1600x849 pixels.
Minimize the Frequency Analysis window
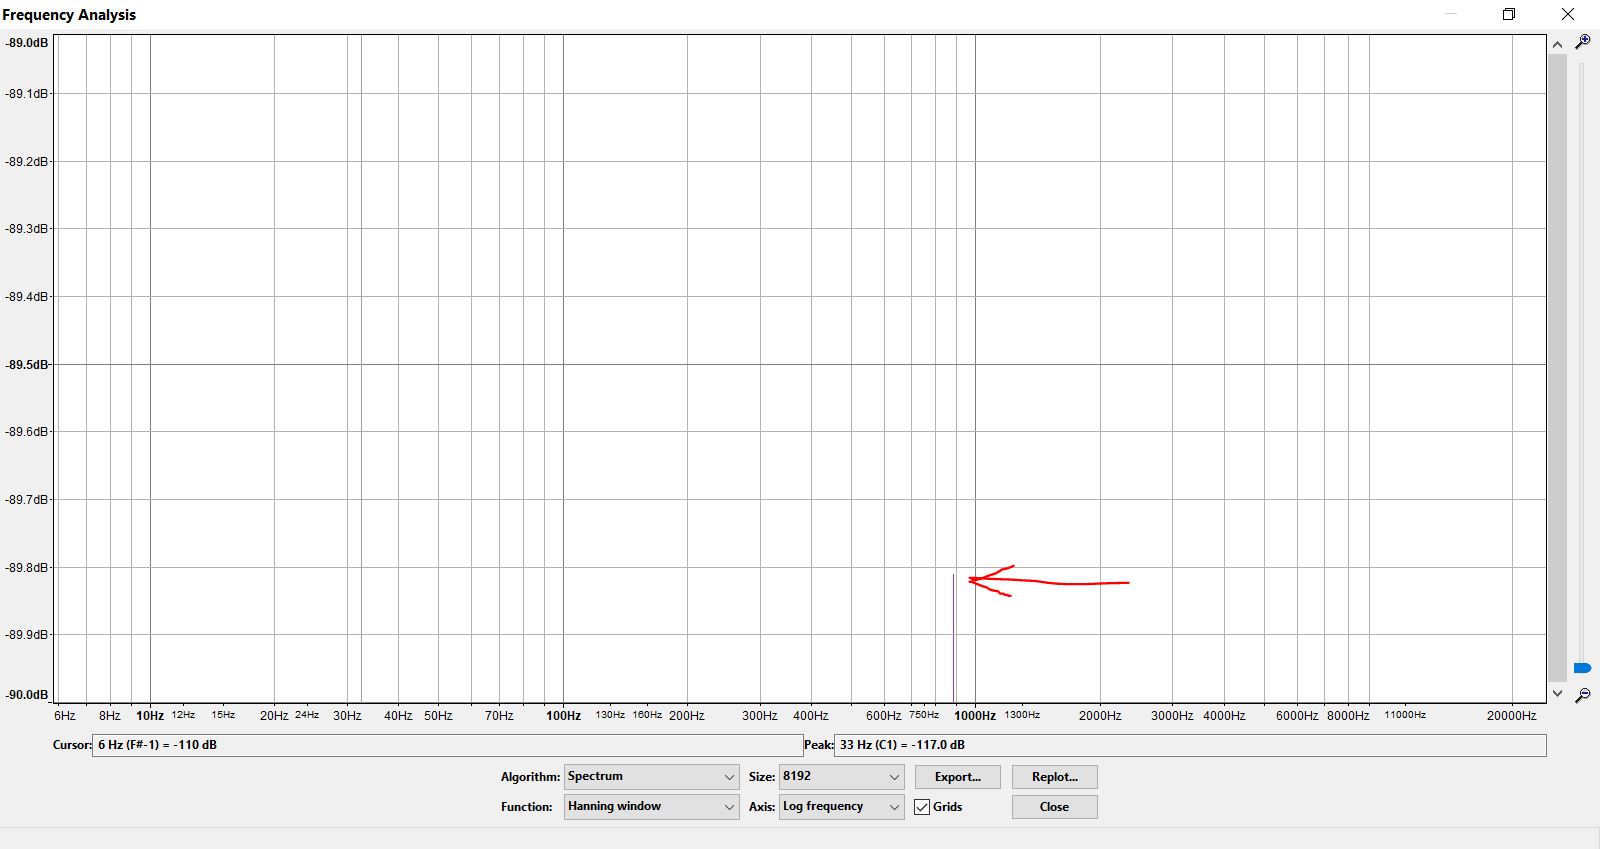[1451, 14]
